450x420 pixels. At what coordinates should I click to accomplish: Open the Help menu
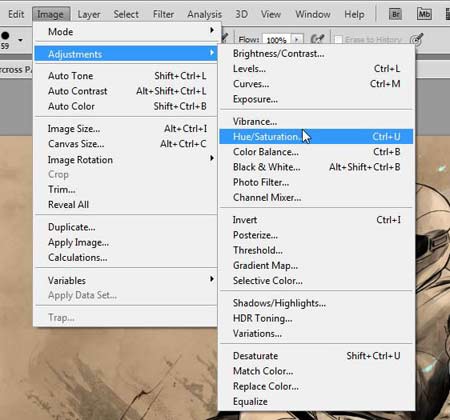[x=354, y=14]
